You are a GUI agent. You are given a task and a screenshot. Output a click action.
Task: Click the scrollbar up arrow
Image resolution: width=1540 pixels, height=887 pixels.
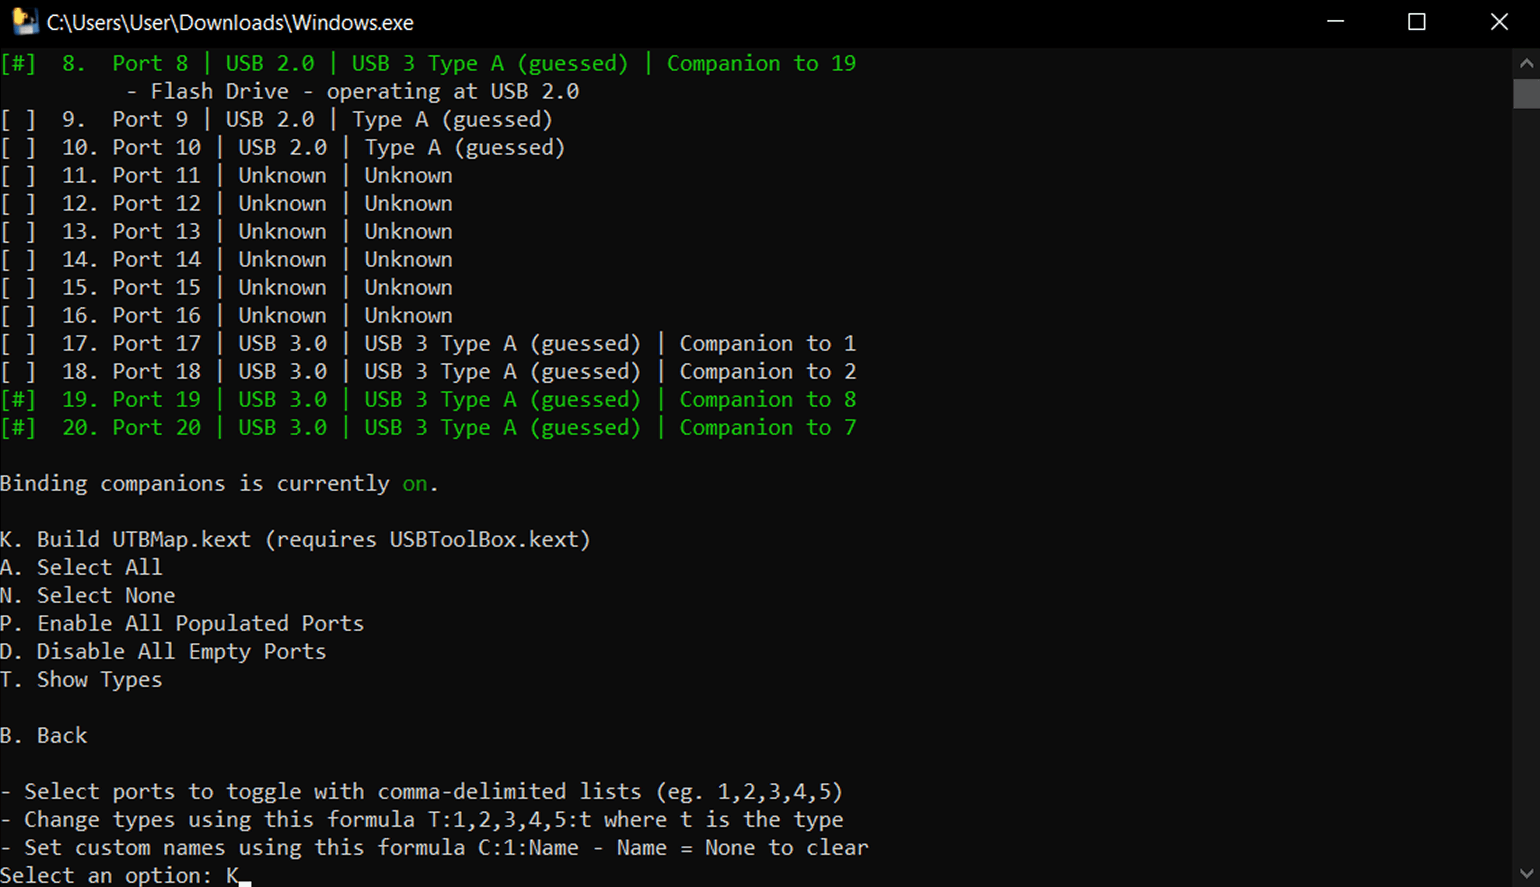point(1526,63)
